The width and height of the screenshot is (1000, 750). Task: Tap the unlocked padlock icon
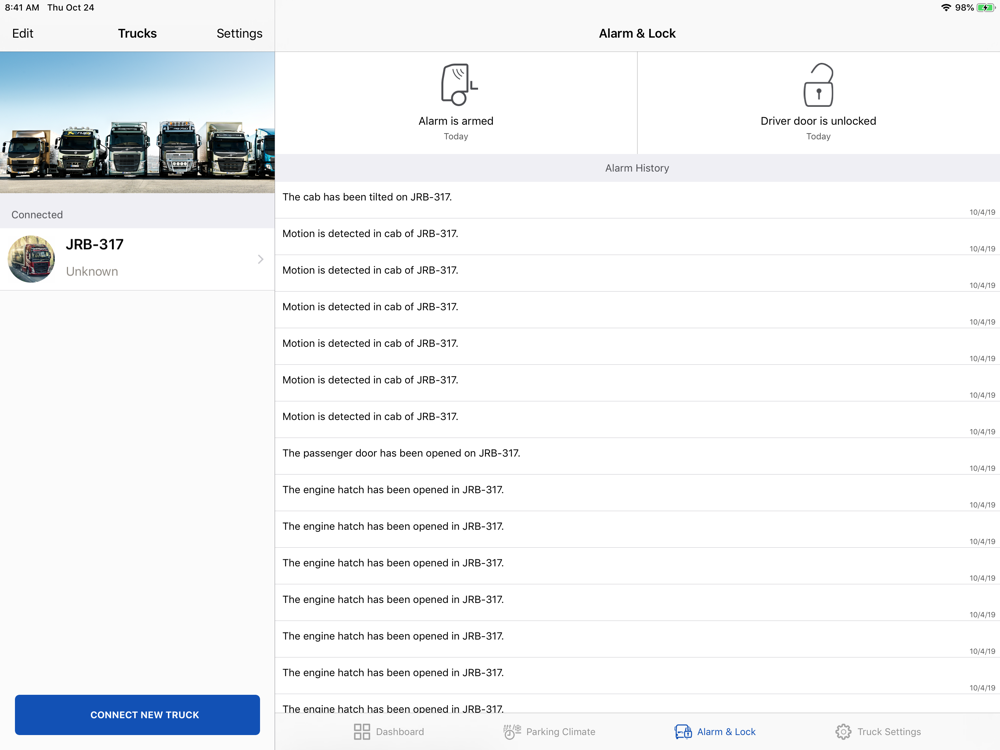click(x=818, y=85)
